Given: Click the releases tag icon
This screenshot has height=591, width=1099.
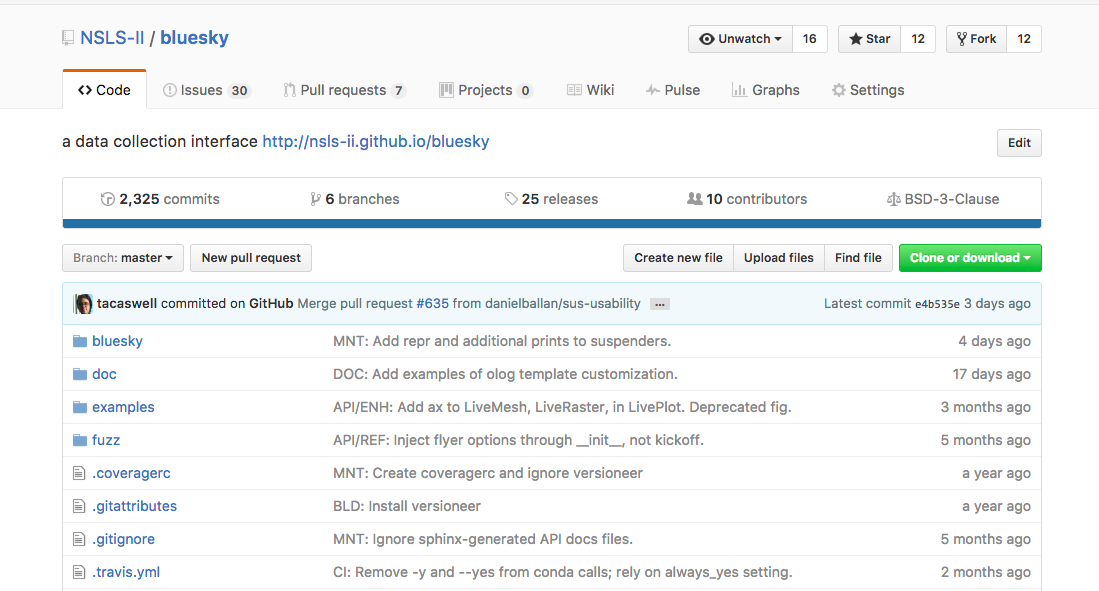Looking at the screenshot, I should tap(511, 199).
